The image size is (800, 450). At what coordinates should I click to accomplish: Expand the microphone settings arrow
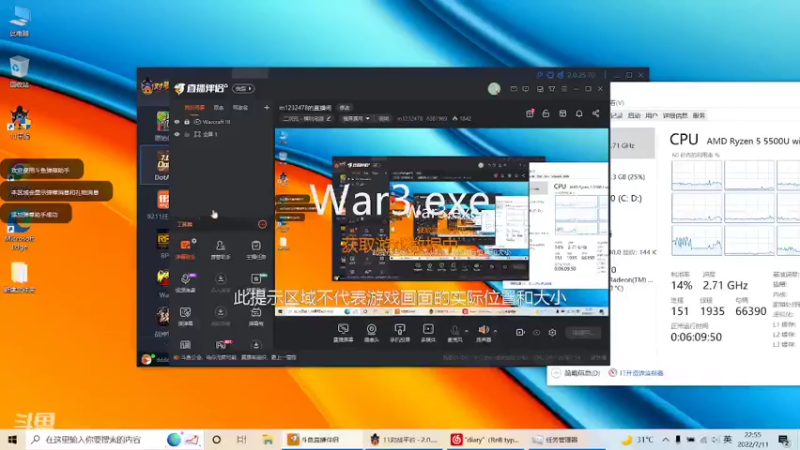[466, 331]
